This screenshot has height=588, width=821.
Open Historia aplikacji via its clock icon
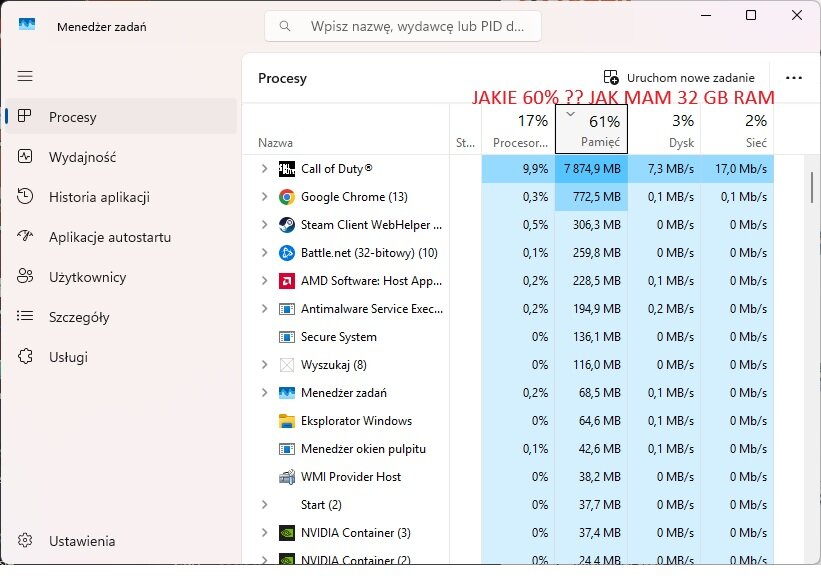point(25,196)
